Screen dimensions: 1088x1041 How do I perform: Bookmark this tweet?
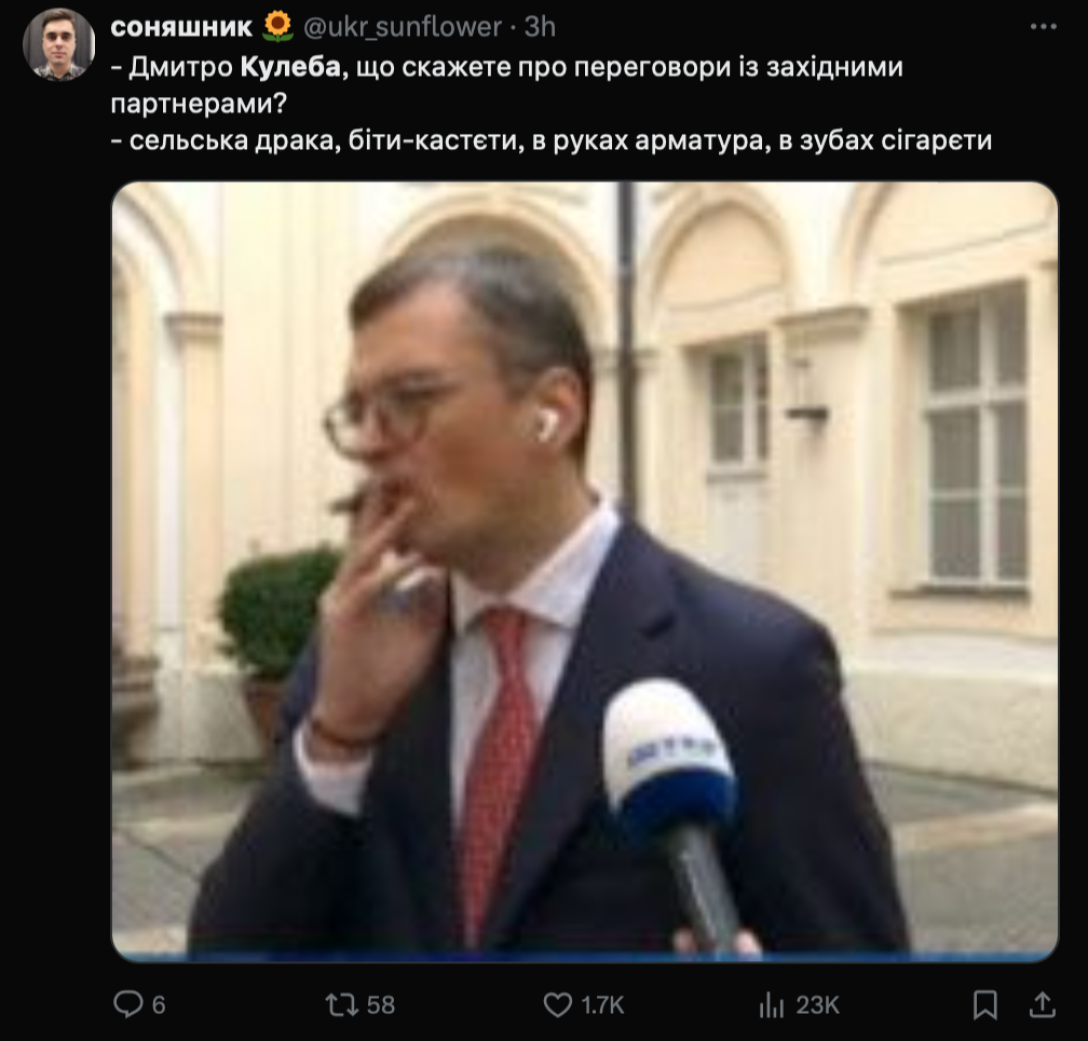985,1004
